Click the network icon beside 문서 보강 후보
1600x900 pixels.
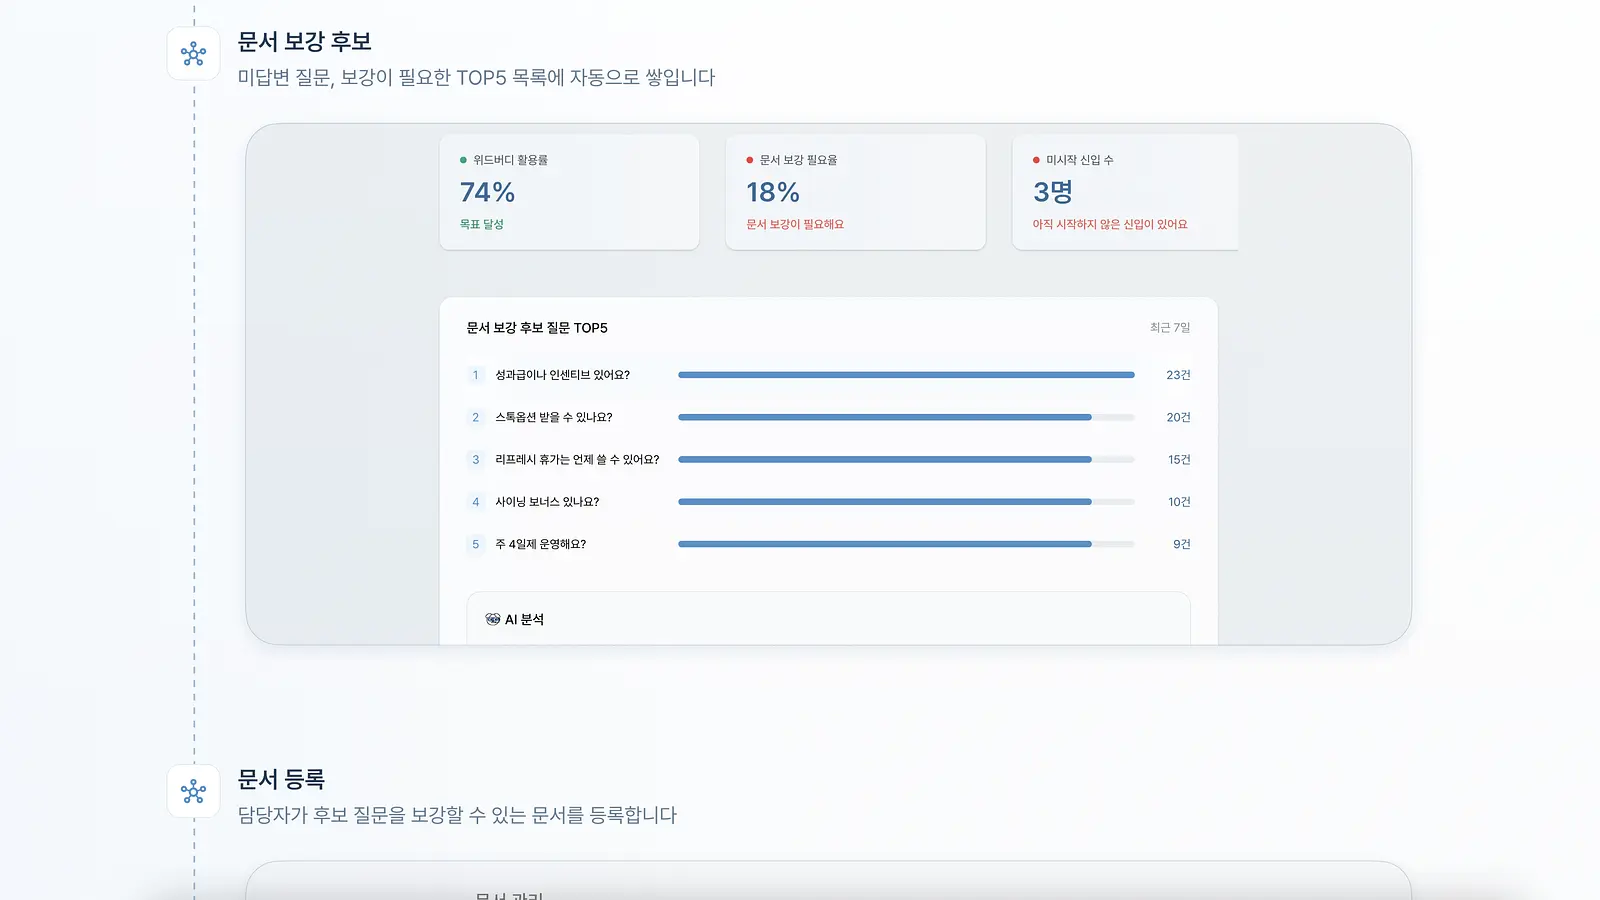point(193,54)
